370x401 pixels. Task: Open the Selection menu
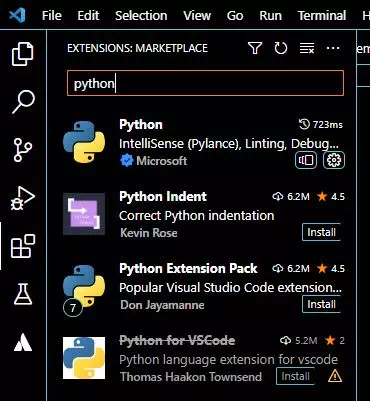click(x=141, y=16)
